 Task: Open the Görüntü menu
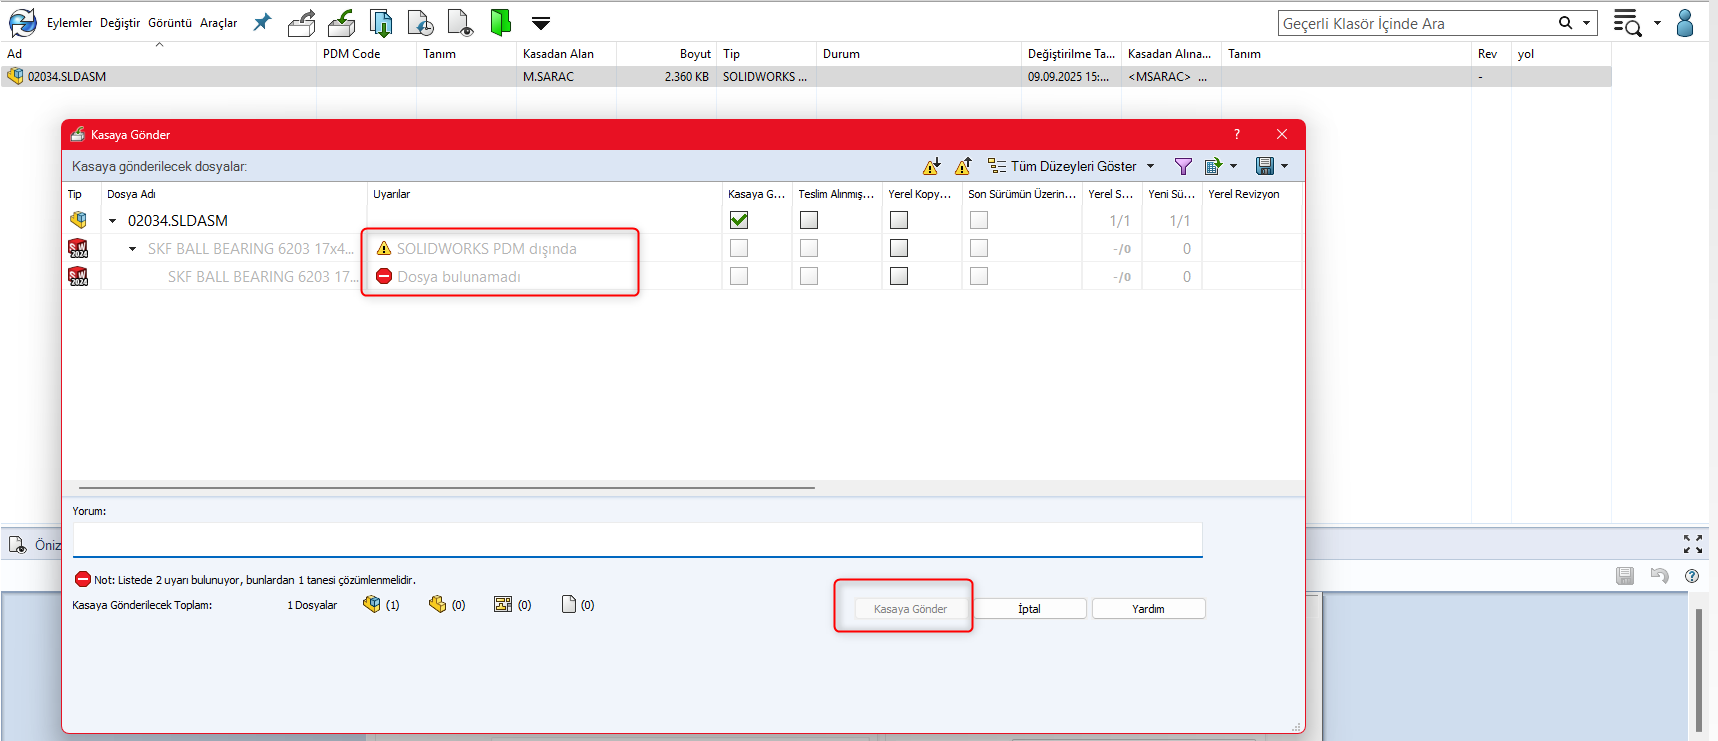click(x=170, y=23)
